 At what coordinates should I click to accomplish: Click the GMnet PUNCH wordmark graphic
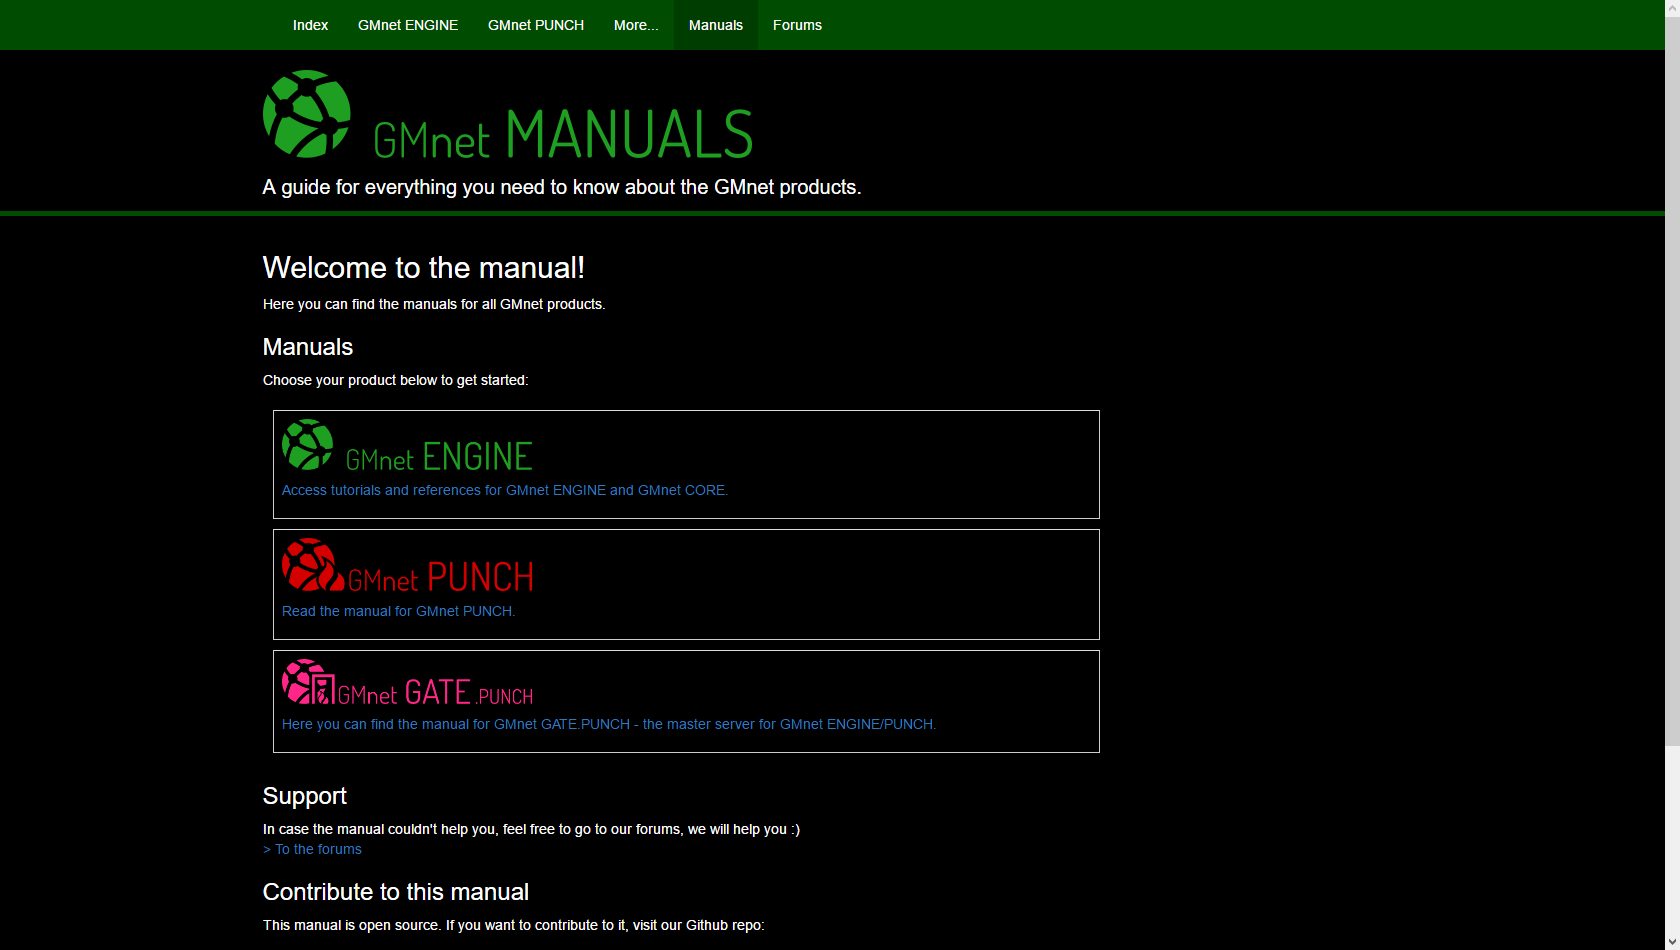(x=440, y=577)
